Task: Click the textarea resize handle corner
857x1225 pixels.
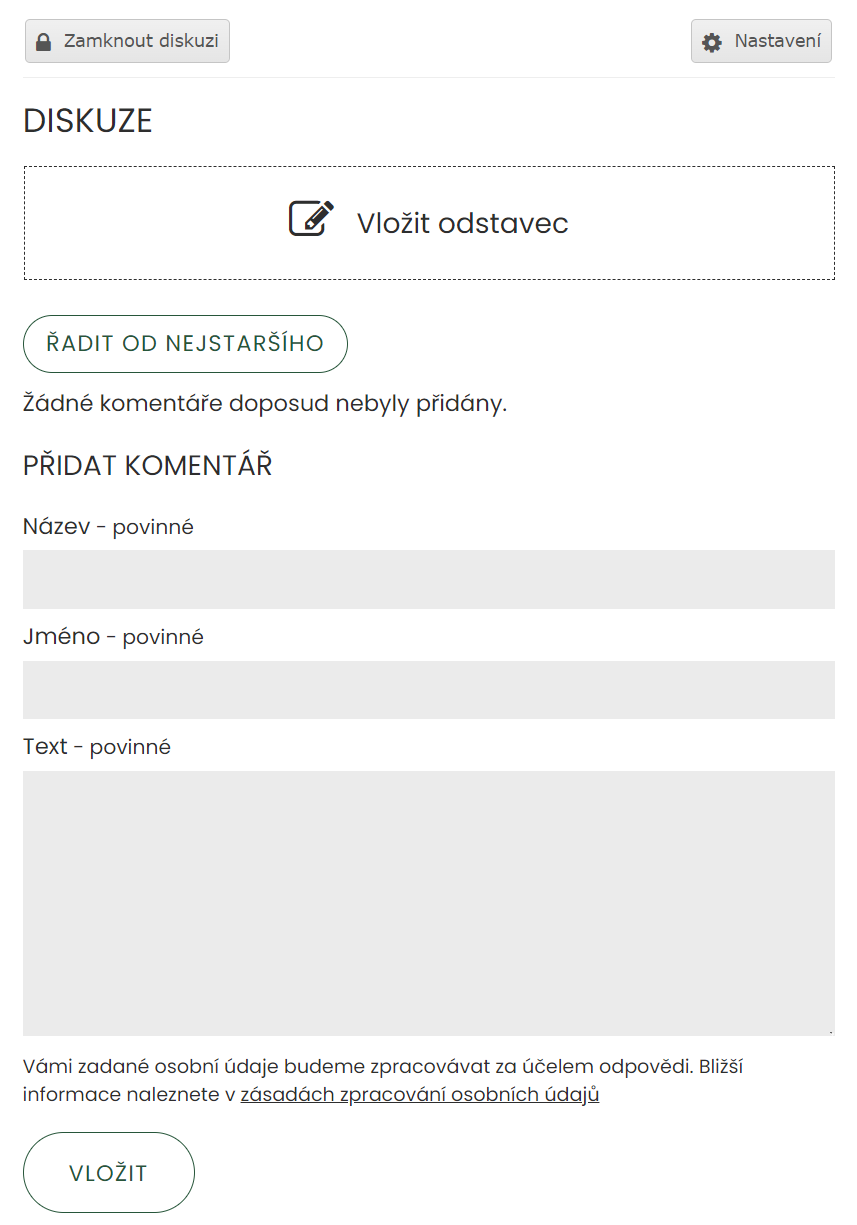Action: click(x=830, y=1031)
